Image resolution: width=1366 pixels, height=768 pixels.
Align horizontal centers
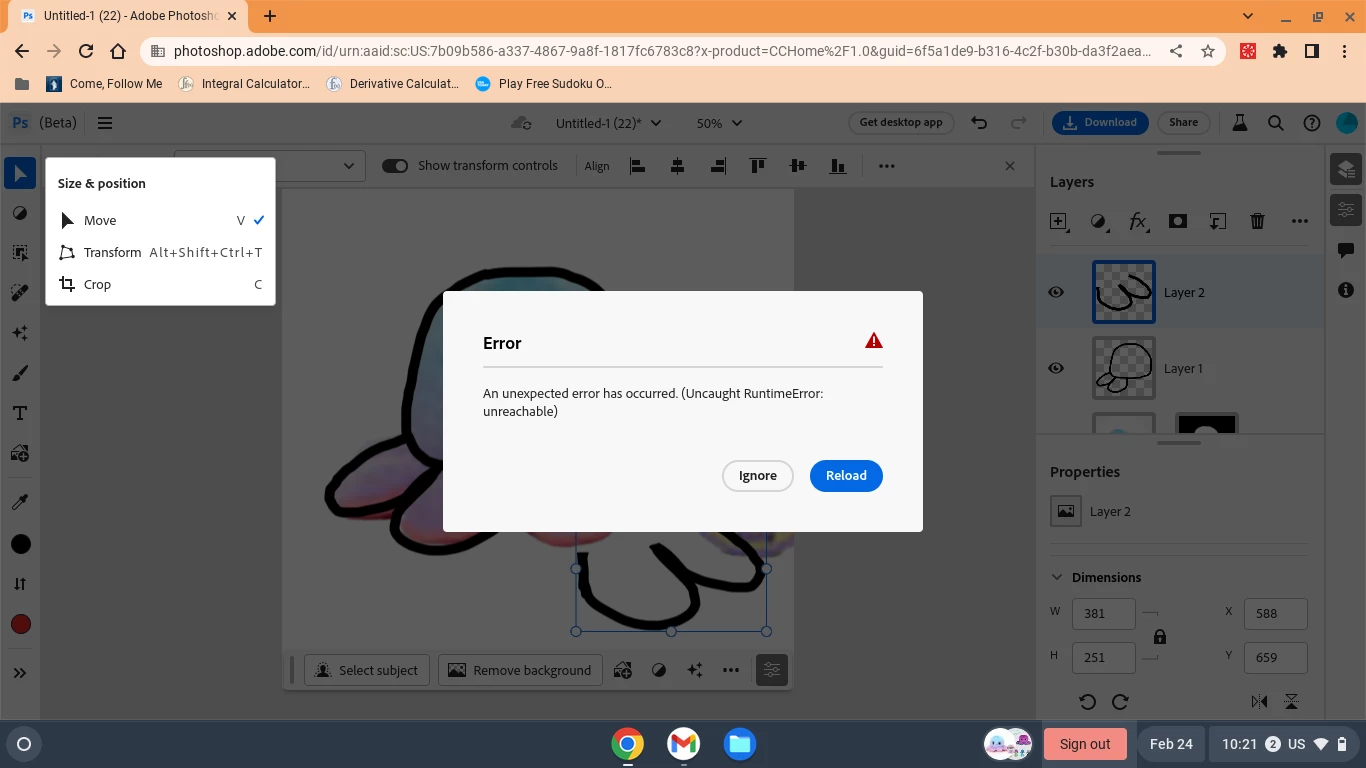[677, 166]
